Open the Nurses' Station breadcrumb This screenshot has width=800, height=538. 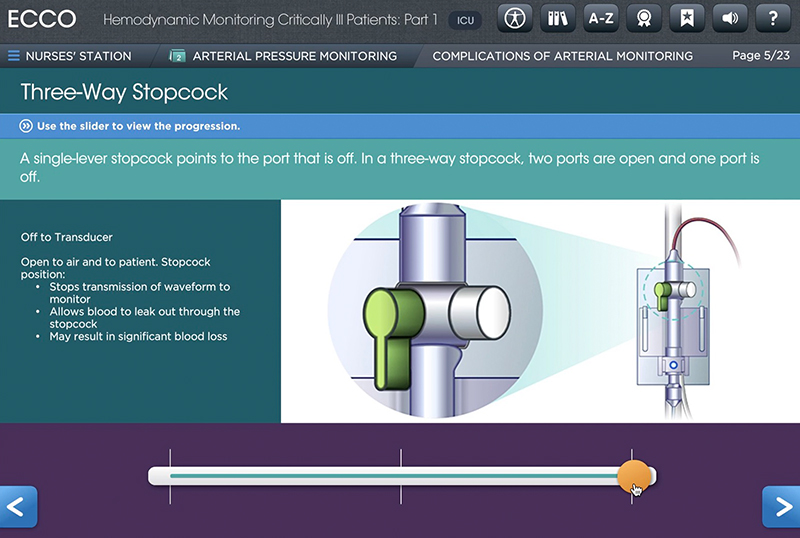coord(77,56)
